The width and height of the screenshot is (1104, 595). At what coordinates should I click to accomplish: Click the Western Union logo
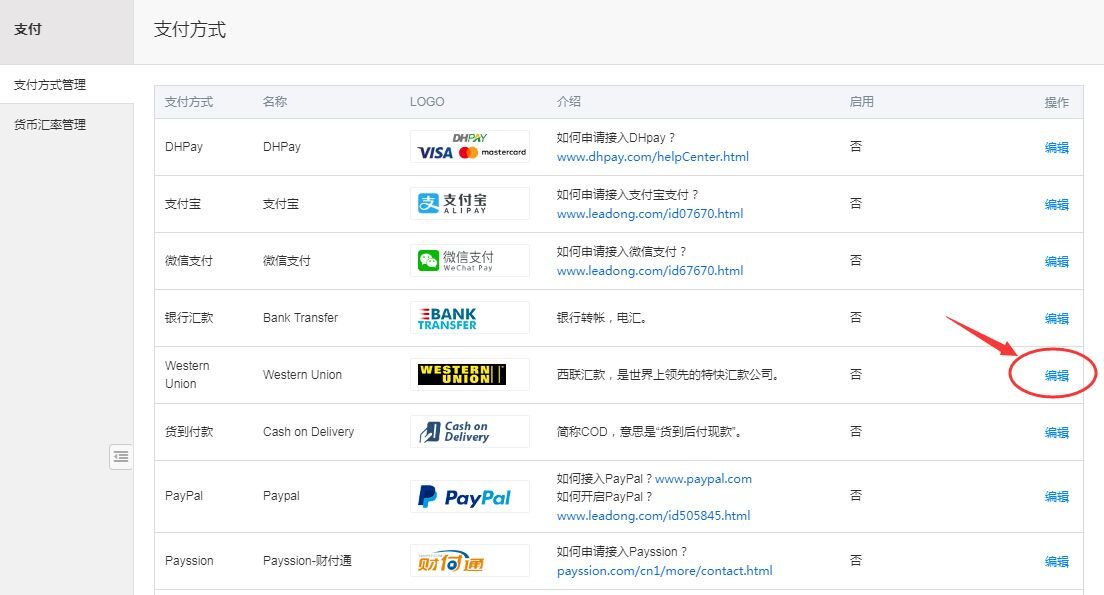click(470, 375)
